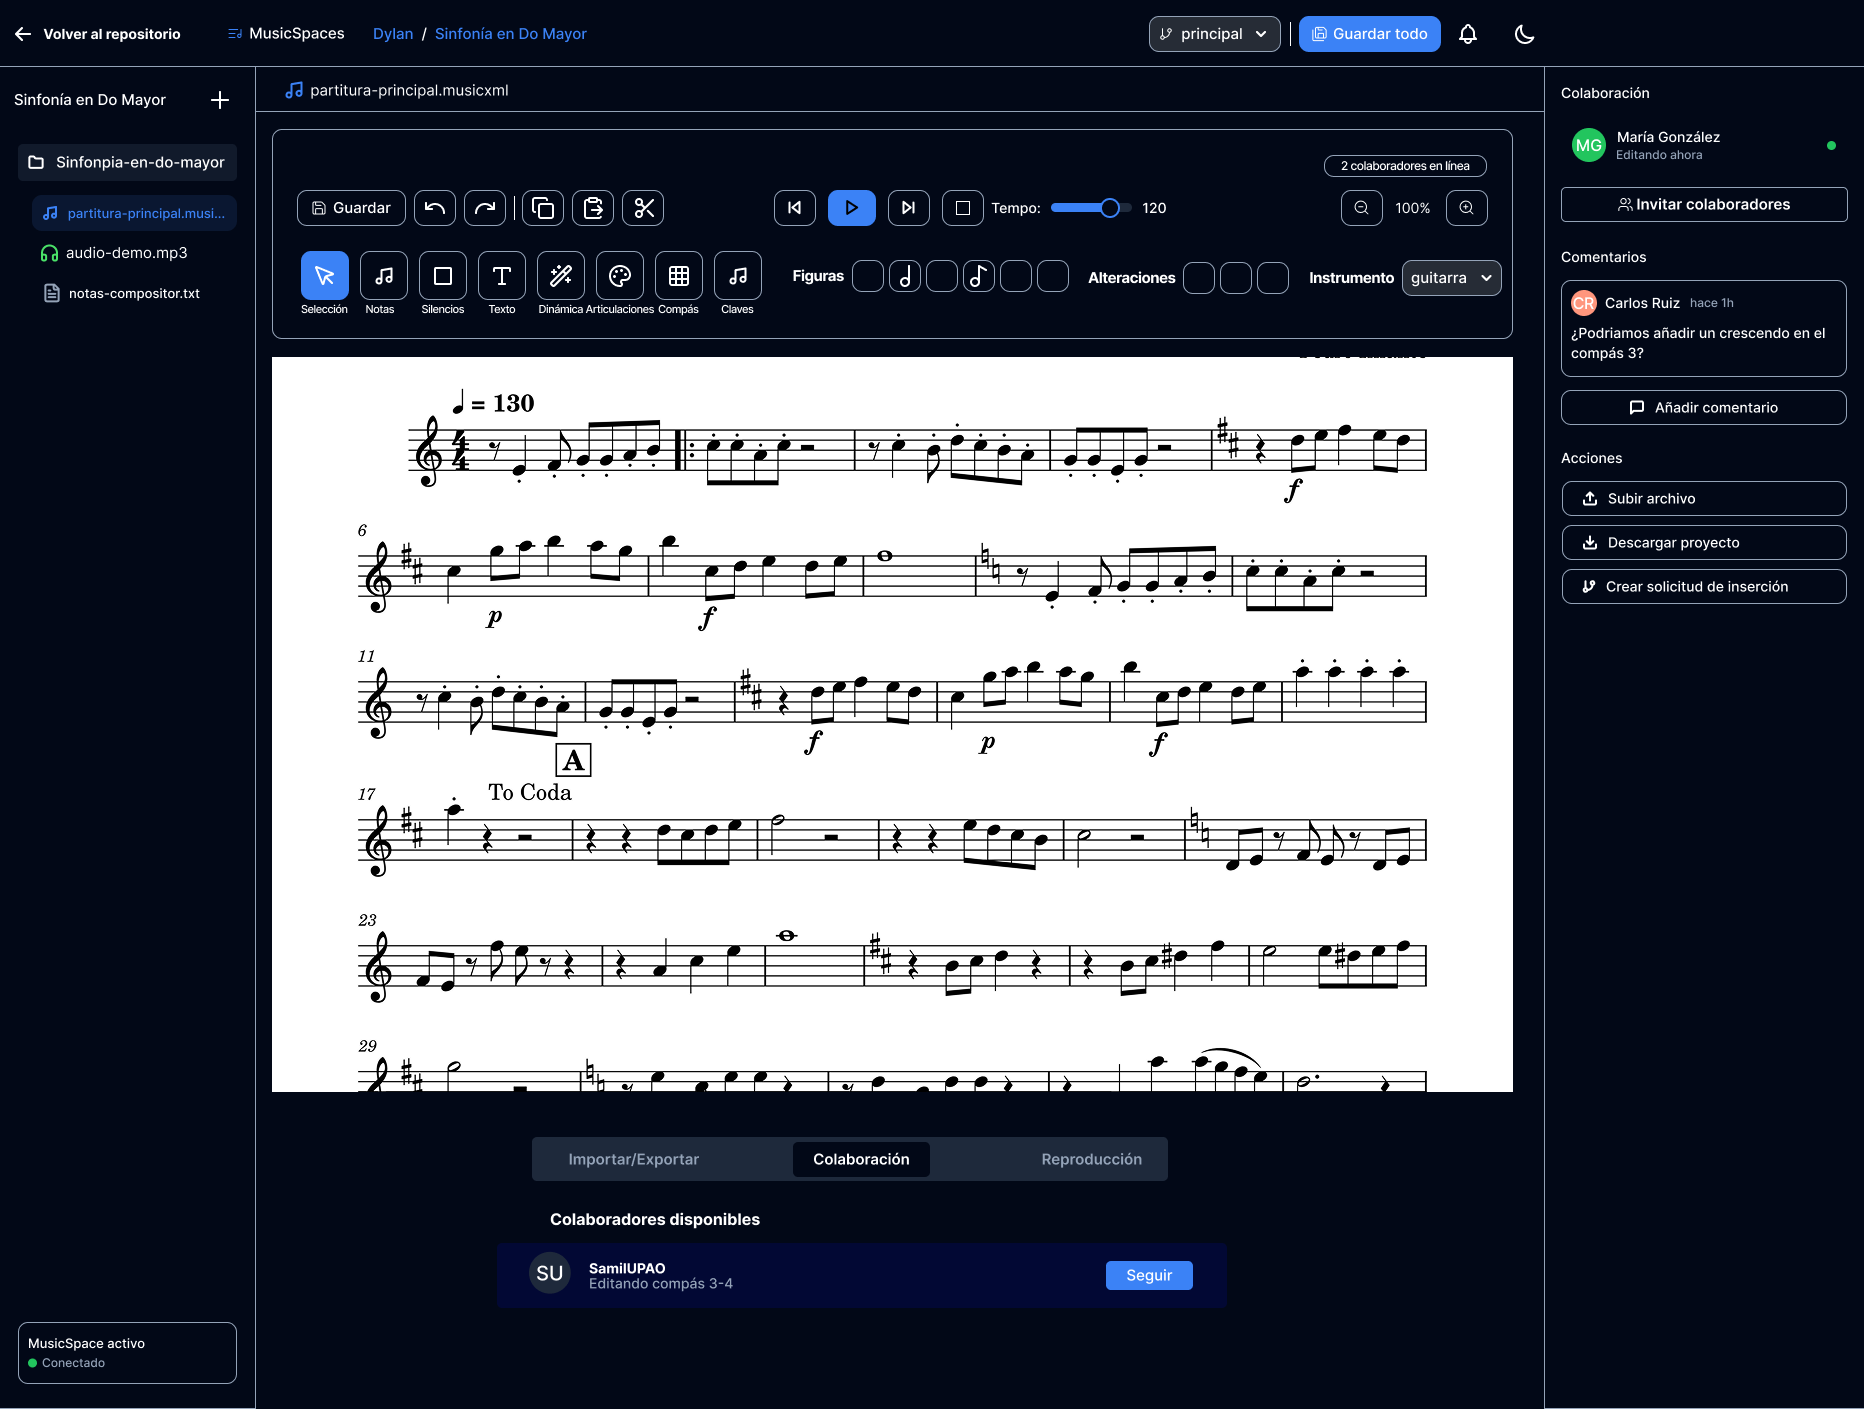Open the principal branch dropdown
The image size is (1864, 1409).
[1214, 34]
